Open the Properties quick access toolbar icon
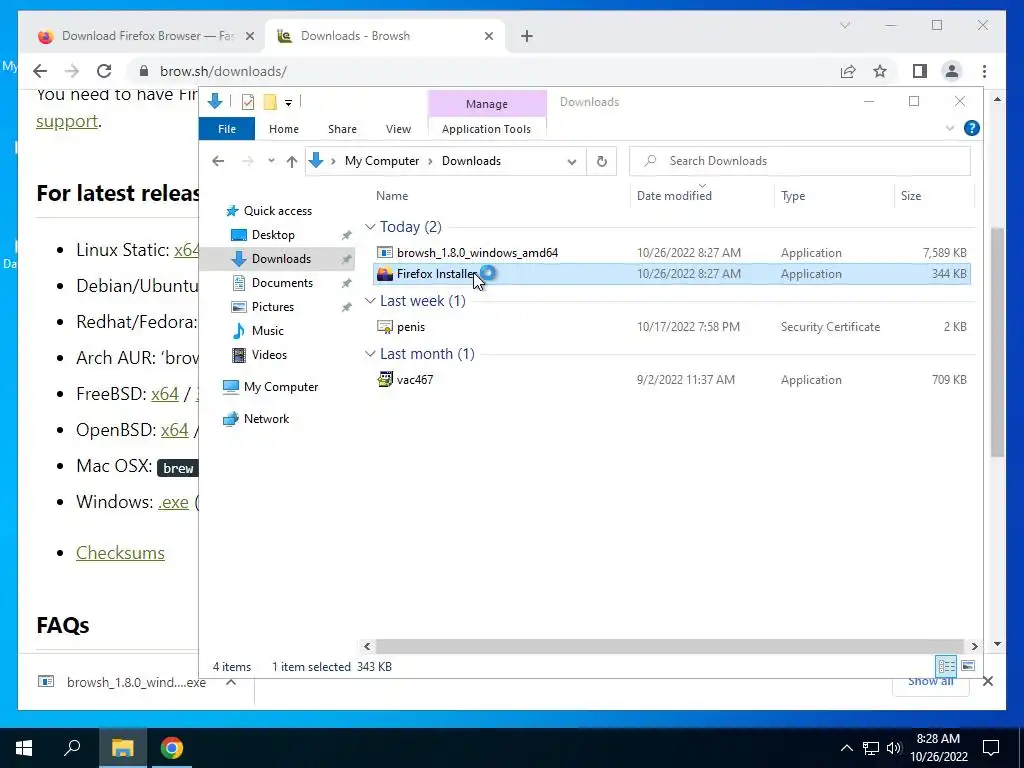This screenshot has height=768, width=1024. pyautogui.click(x=248, y=102)
